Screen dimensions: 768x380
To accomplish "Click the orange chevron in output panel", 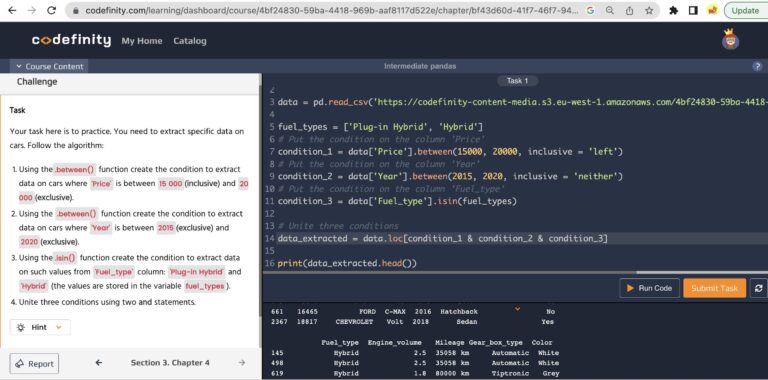I will point(517,309).
